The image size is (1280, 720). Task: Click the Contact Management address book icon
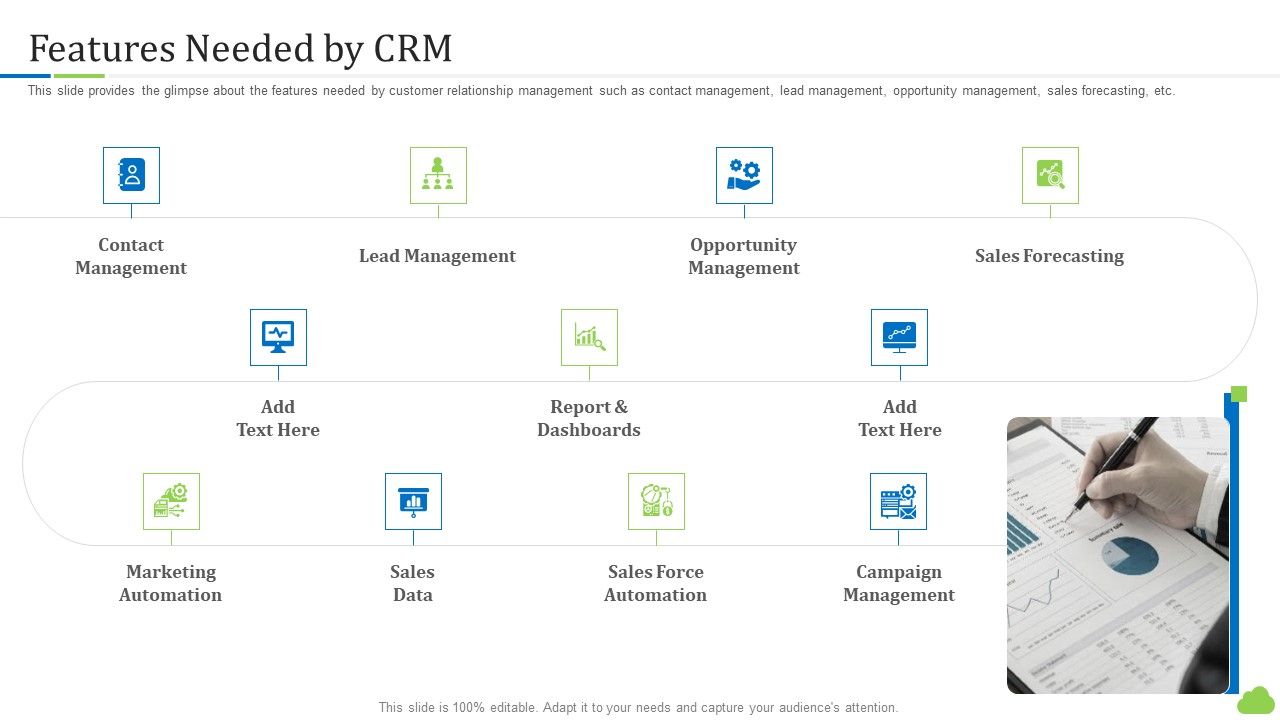(131, 175)
